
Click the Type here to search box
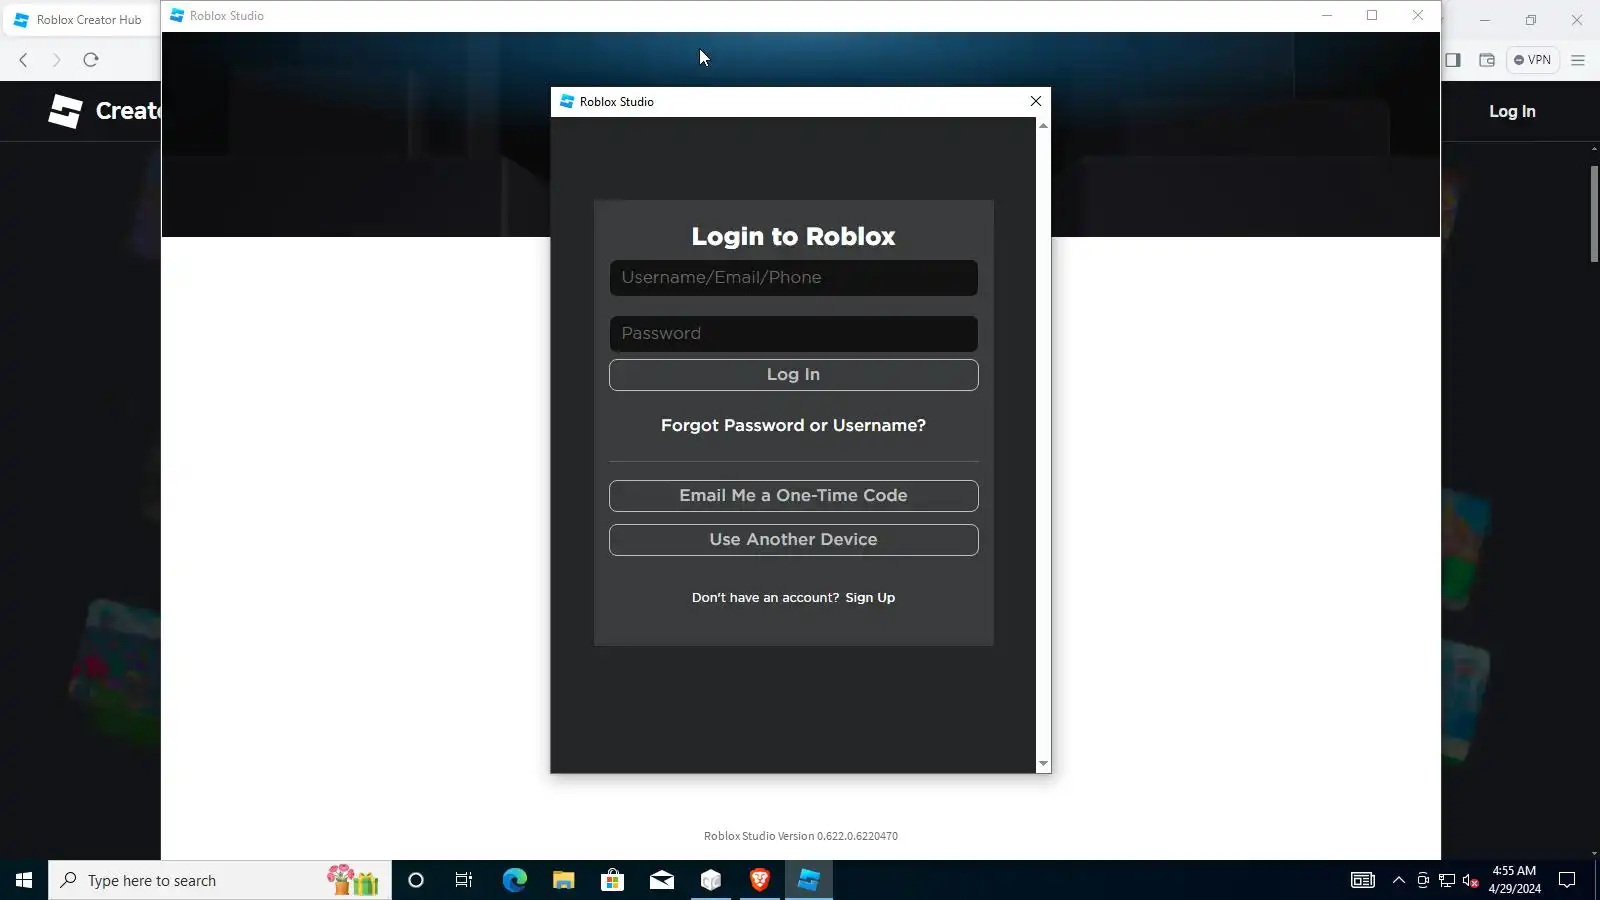point(220,880)
